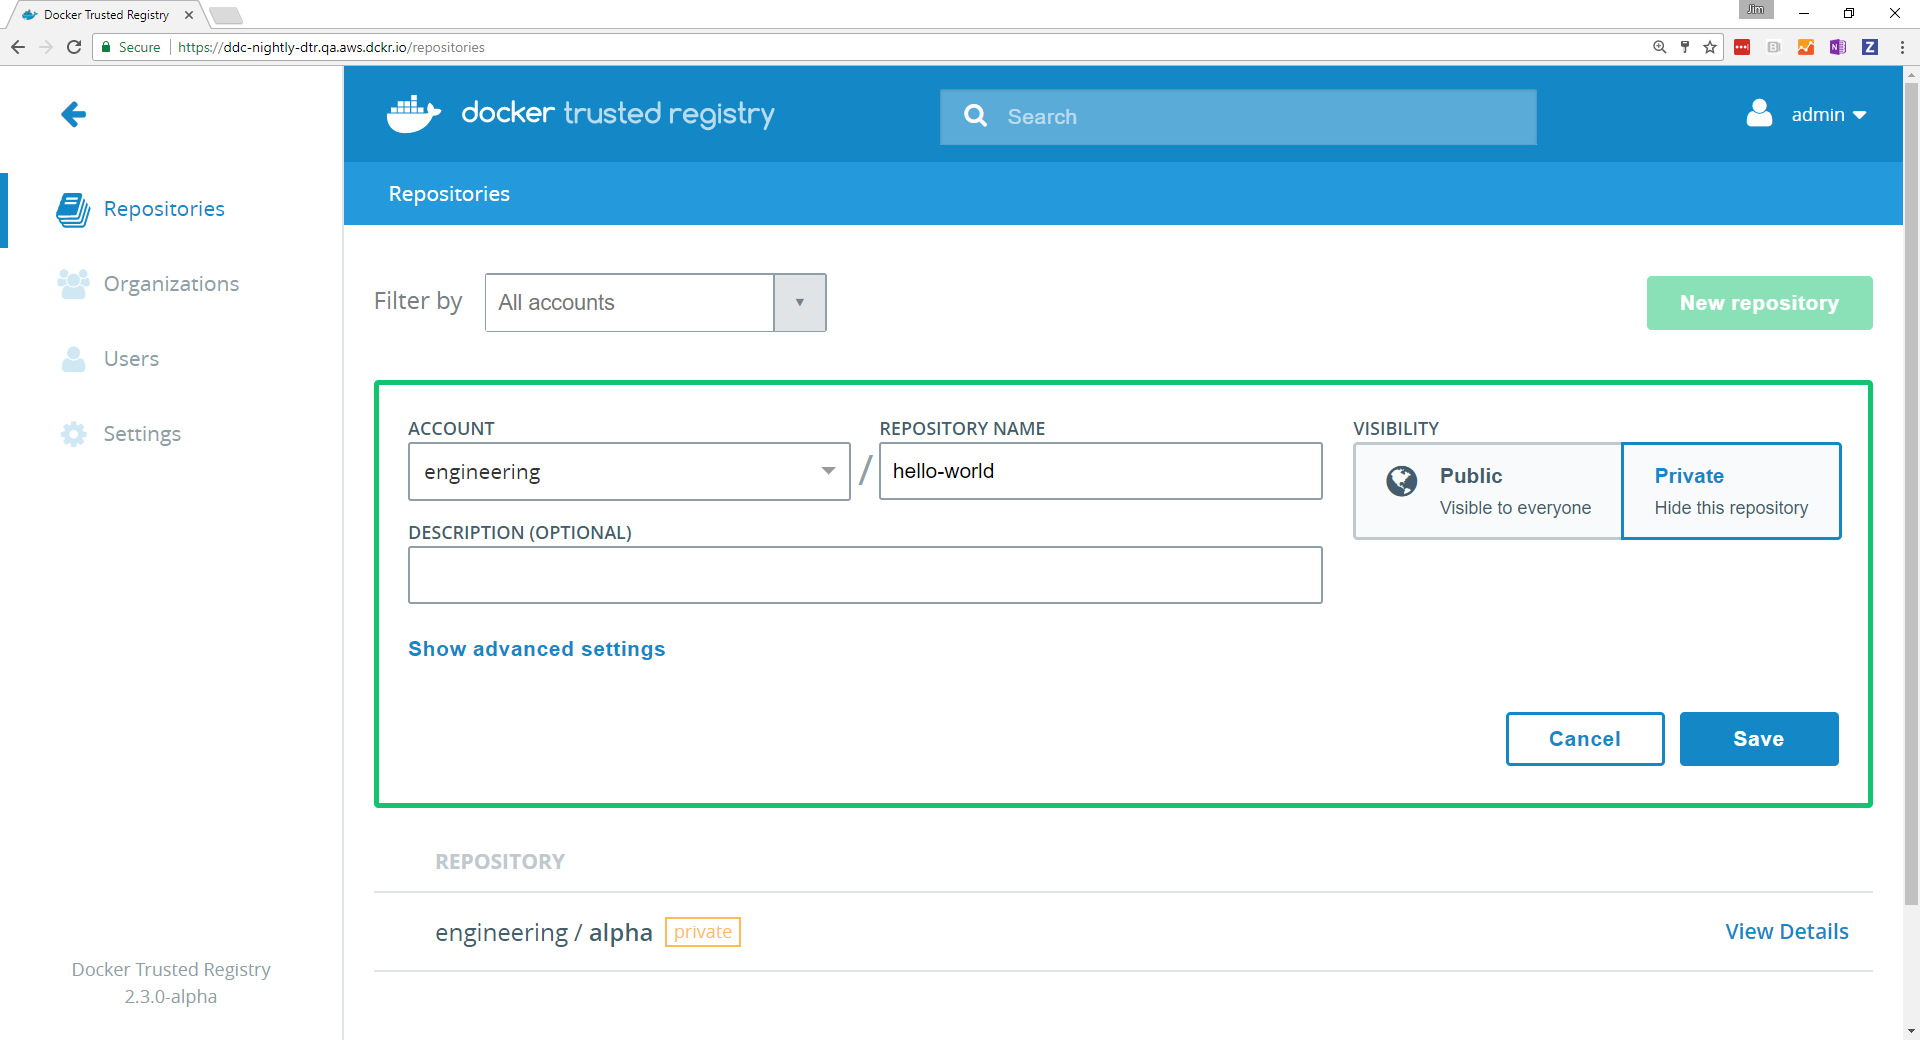View Details for engineering / alpha
This screenshot has height=1040, width=1920.
tap(1786, 932)
